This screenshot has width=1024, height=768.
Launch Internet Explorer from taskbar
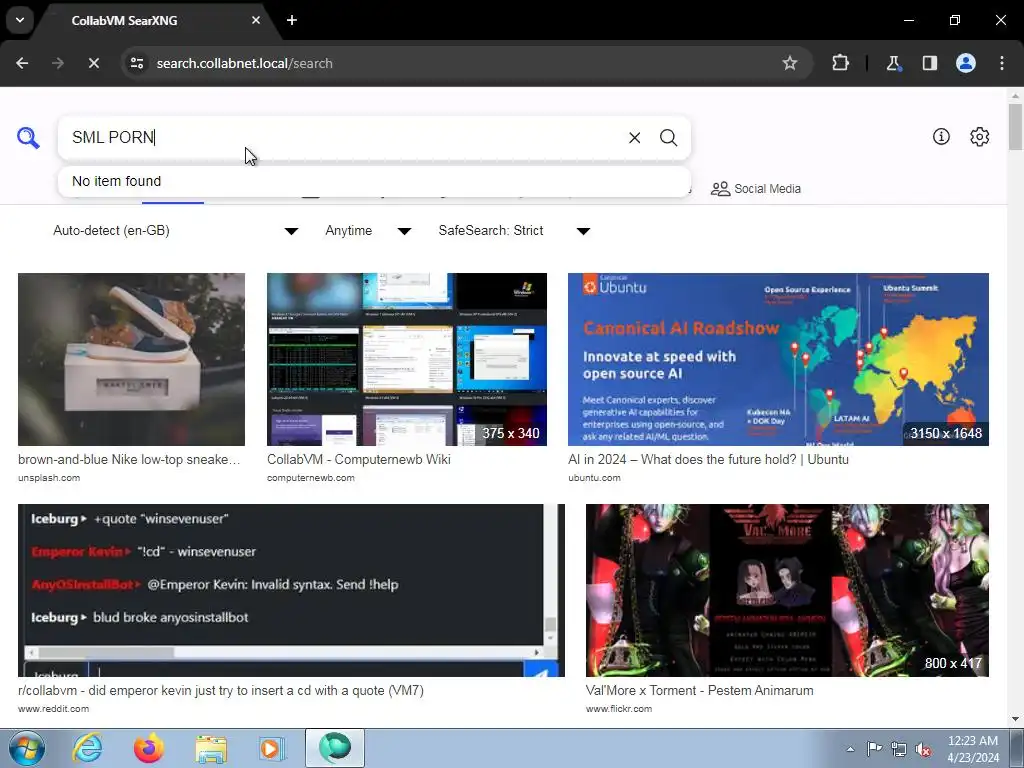tap(87, 748)
